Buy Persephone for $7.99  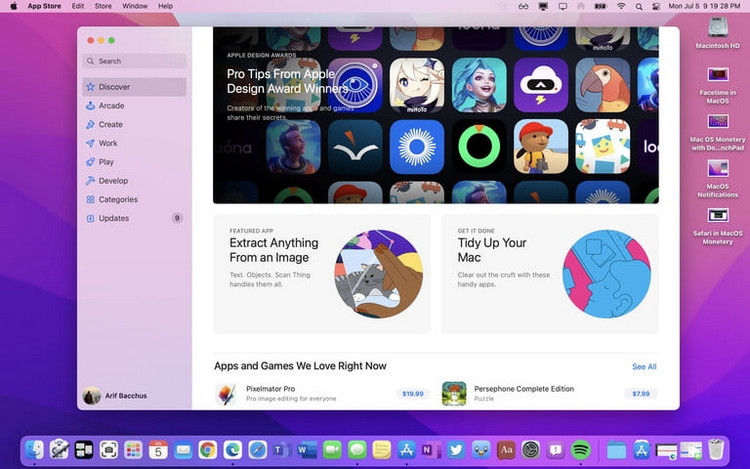pos(640,394)
